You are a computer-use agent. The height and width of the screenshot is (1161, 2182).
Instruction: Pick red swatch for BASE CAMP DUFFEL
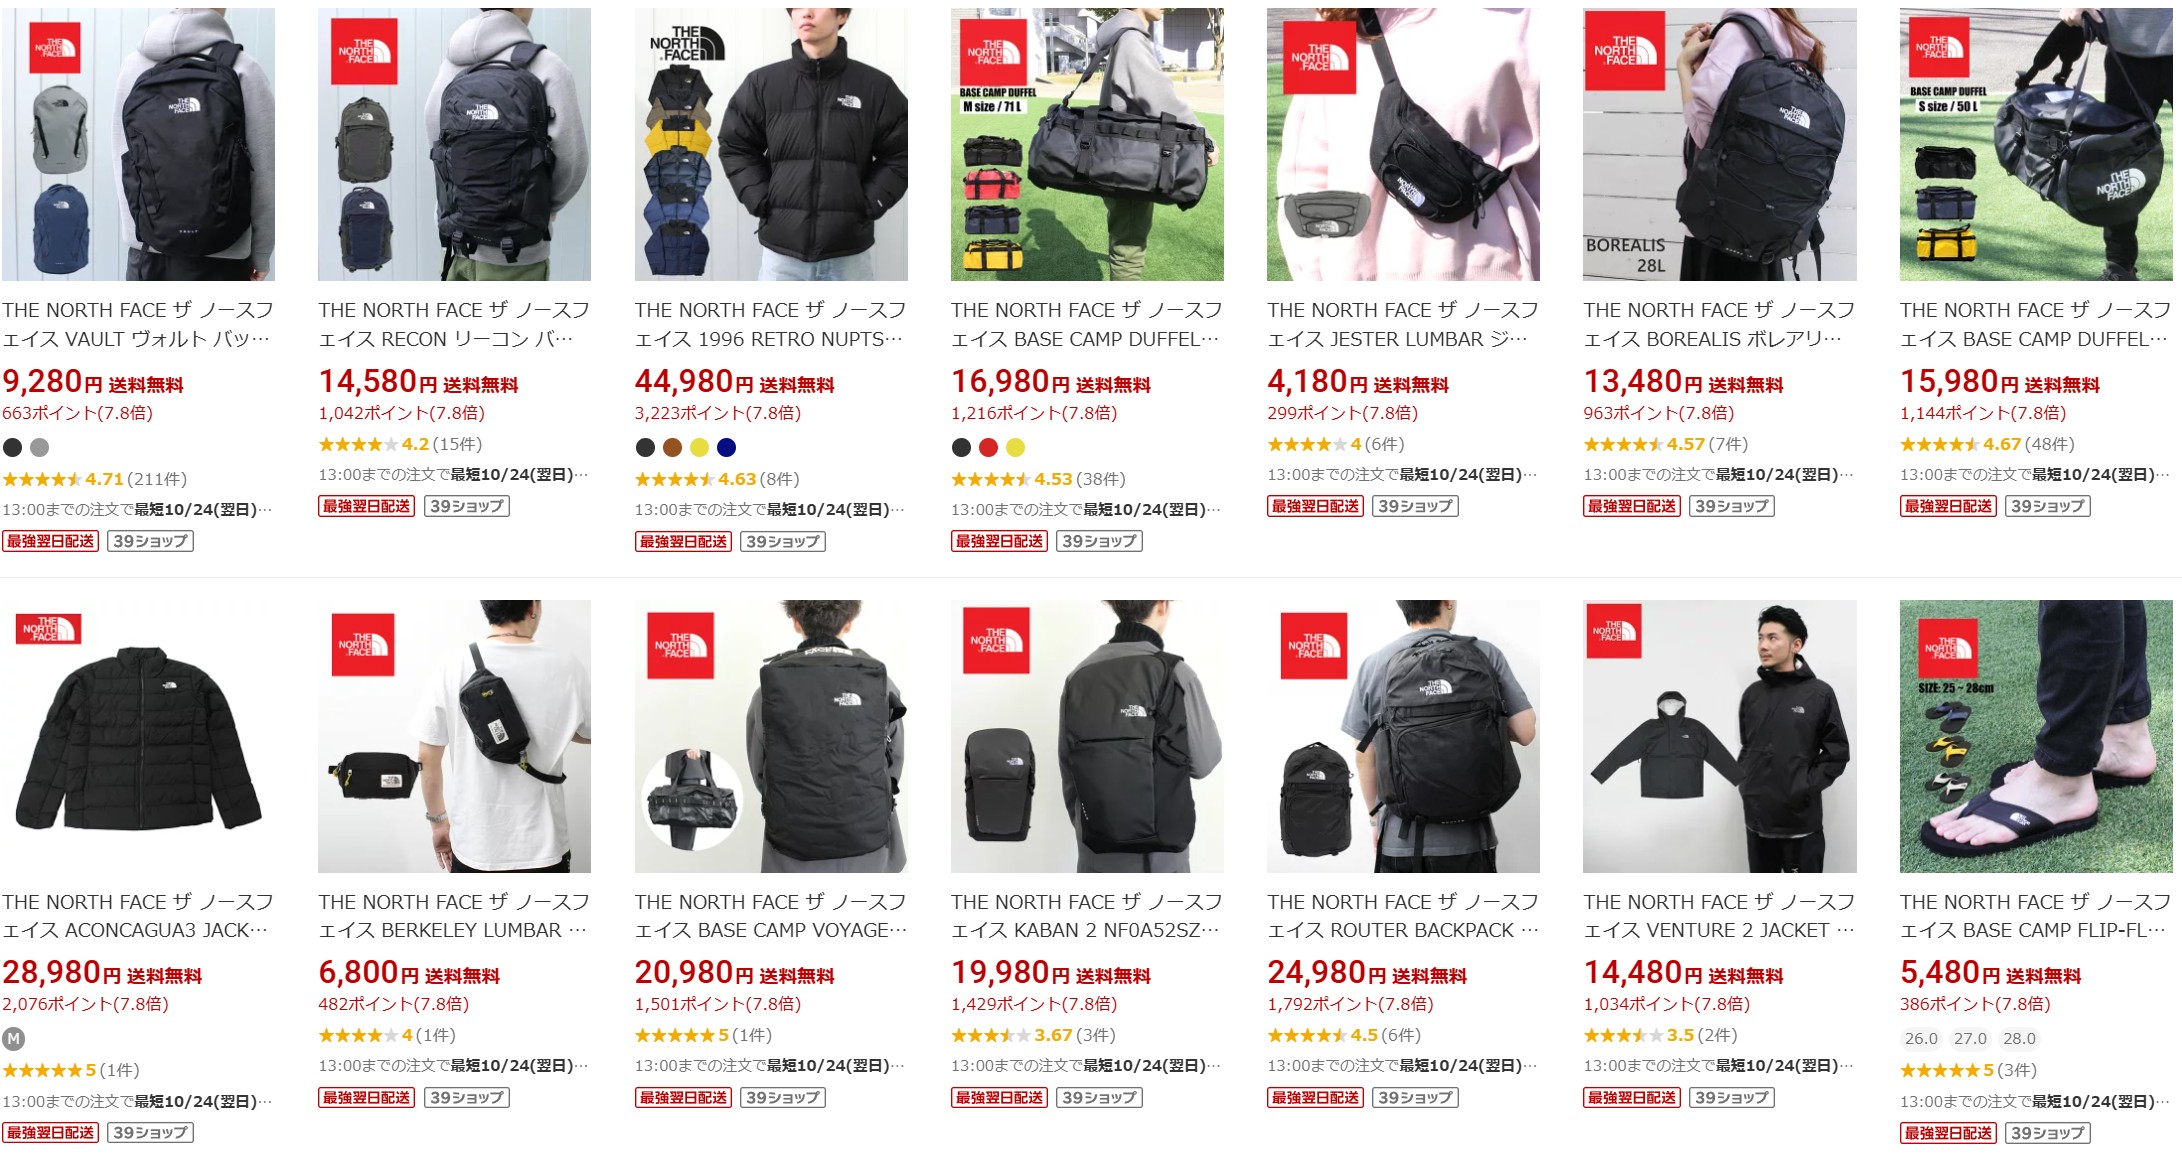[x=988, y=447]
